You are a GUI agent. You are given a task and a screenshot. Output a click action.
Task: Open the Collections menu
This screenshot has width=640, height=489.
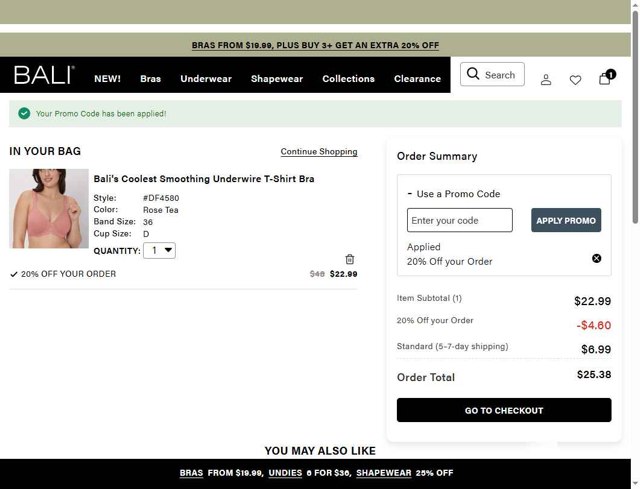click(348, 79)
